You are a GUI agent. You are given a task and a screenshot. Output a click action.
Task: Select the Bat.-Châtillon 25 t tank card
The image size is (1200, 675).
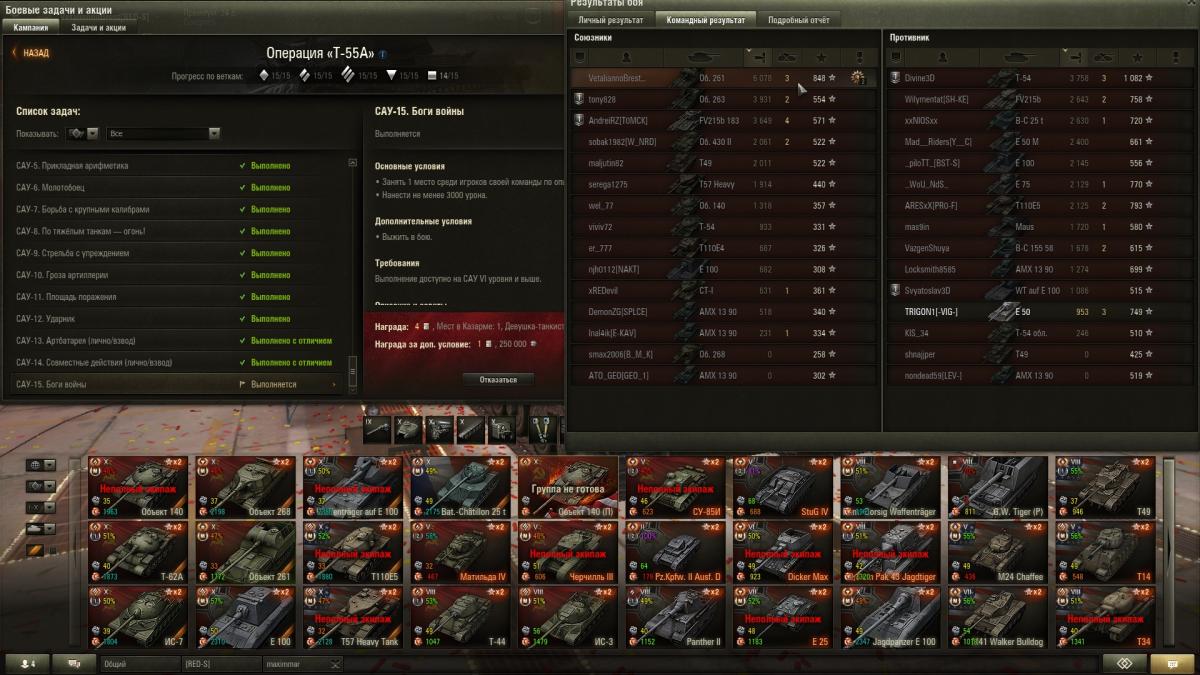coord(460,487)
